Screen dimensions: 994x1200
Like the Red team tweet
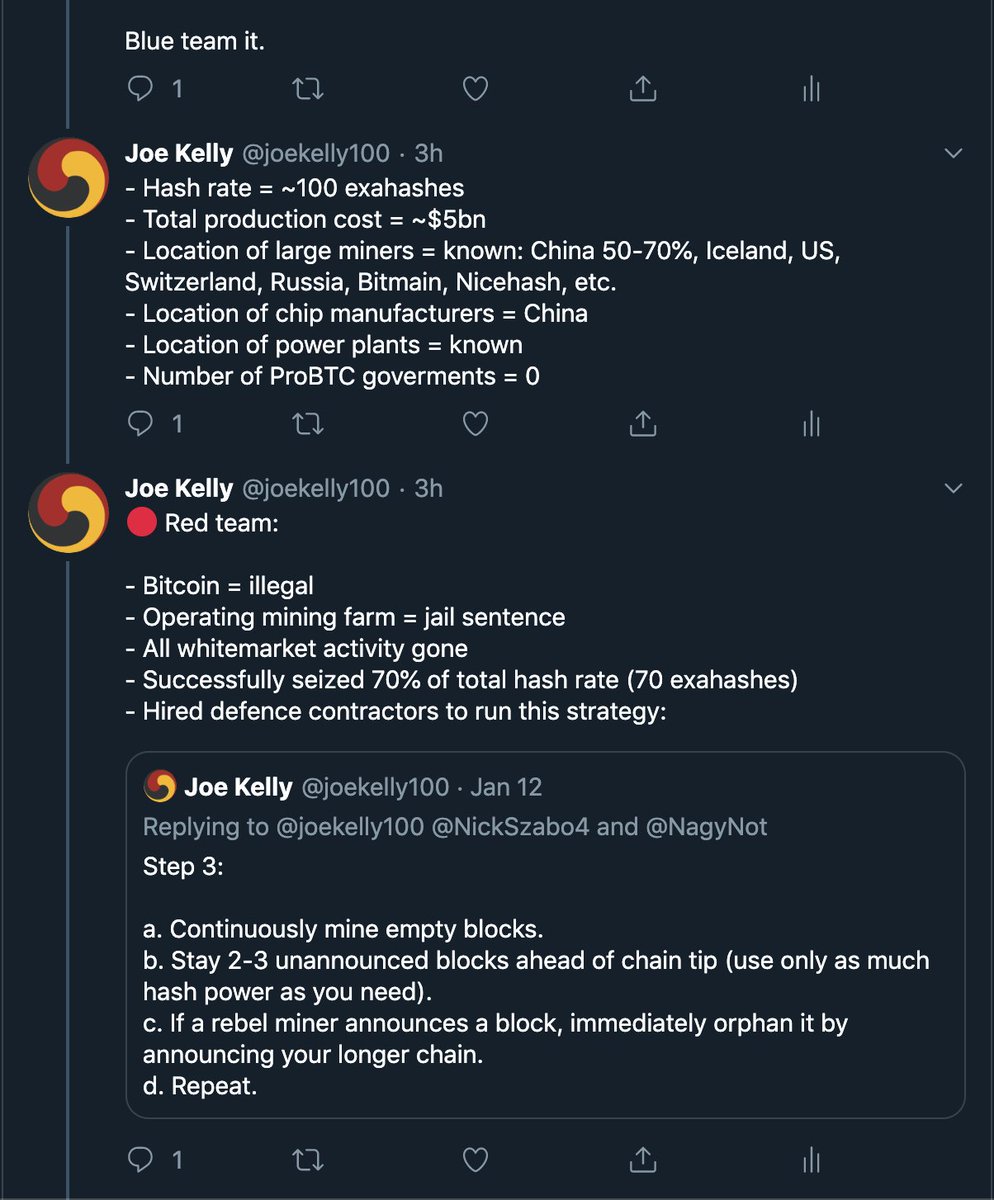click(476, 1159)
